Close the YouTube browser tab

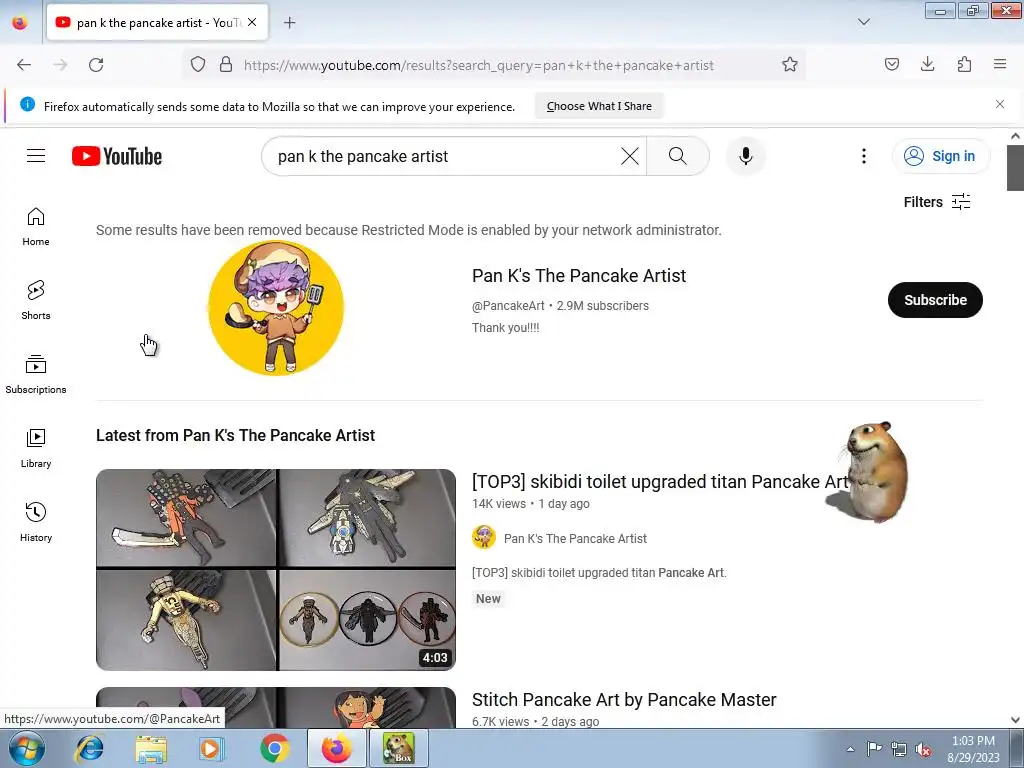click(252, 22)
